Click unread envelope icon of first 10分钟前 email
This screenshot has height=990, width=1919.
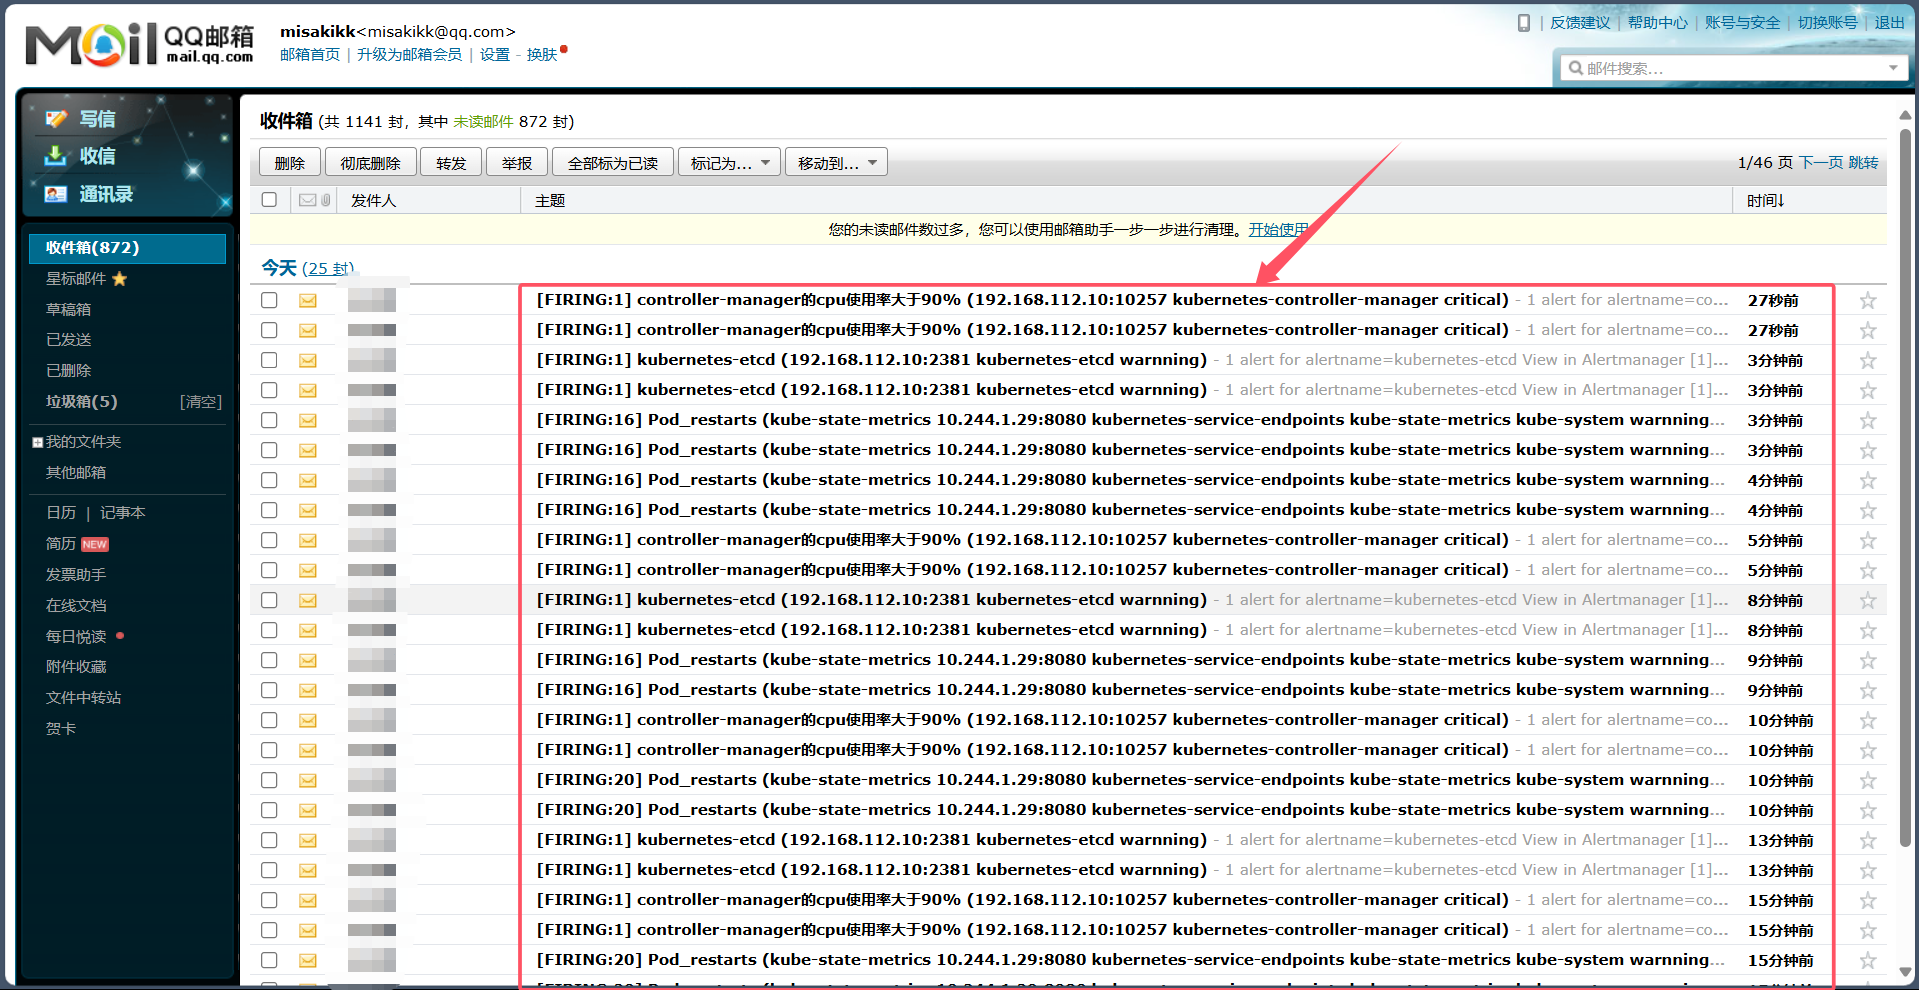click(x=308, y=720)
